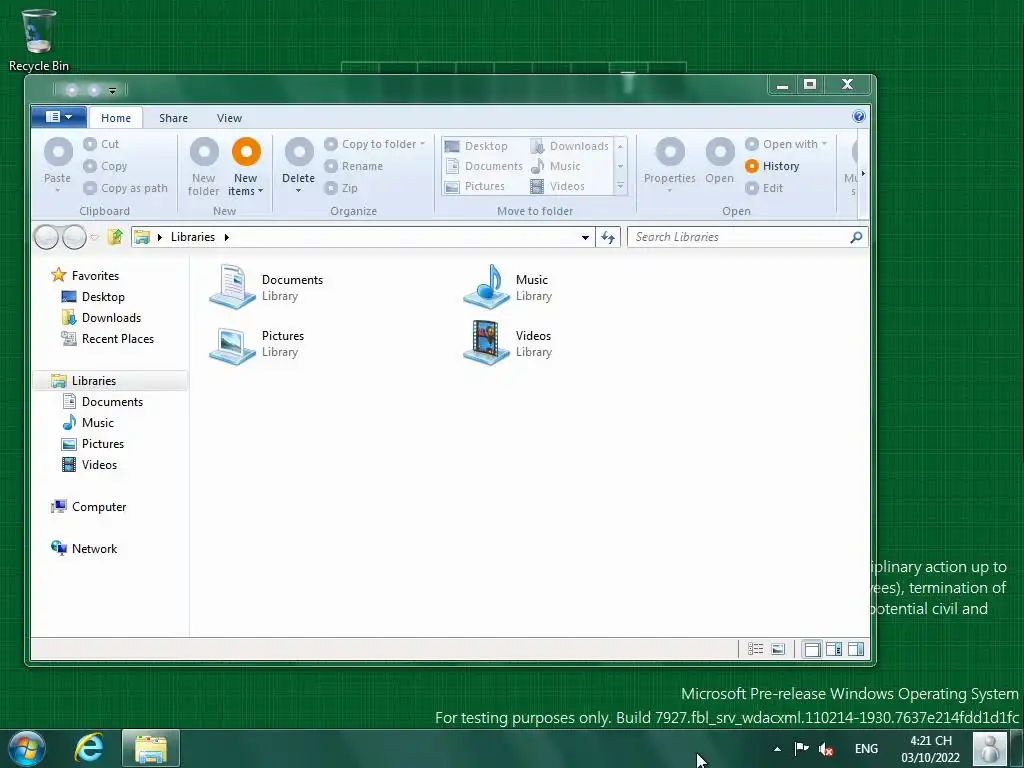The width and height of the screenshot is (1024, 768).
Task: Create a New folder from ribbon
Action: click(204, 167)
